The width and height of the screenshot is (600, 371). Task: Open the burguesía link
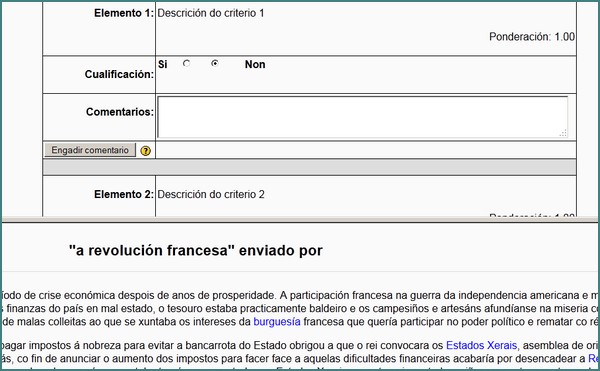(277, 322)
